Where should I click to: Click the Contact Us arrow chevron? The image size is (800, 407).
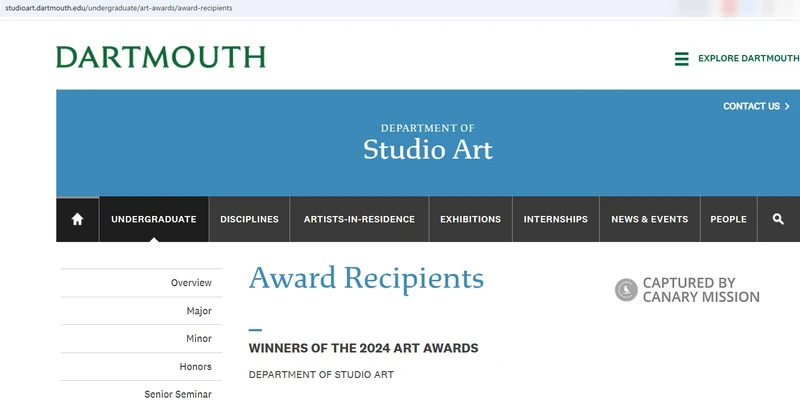click(787, 106)
